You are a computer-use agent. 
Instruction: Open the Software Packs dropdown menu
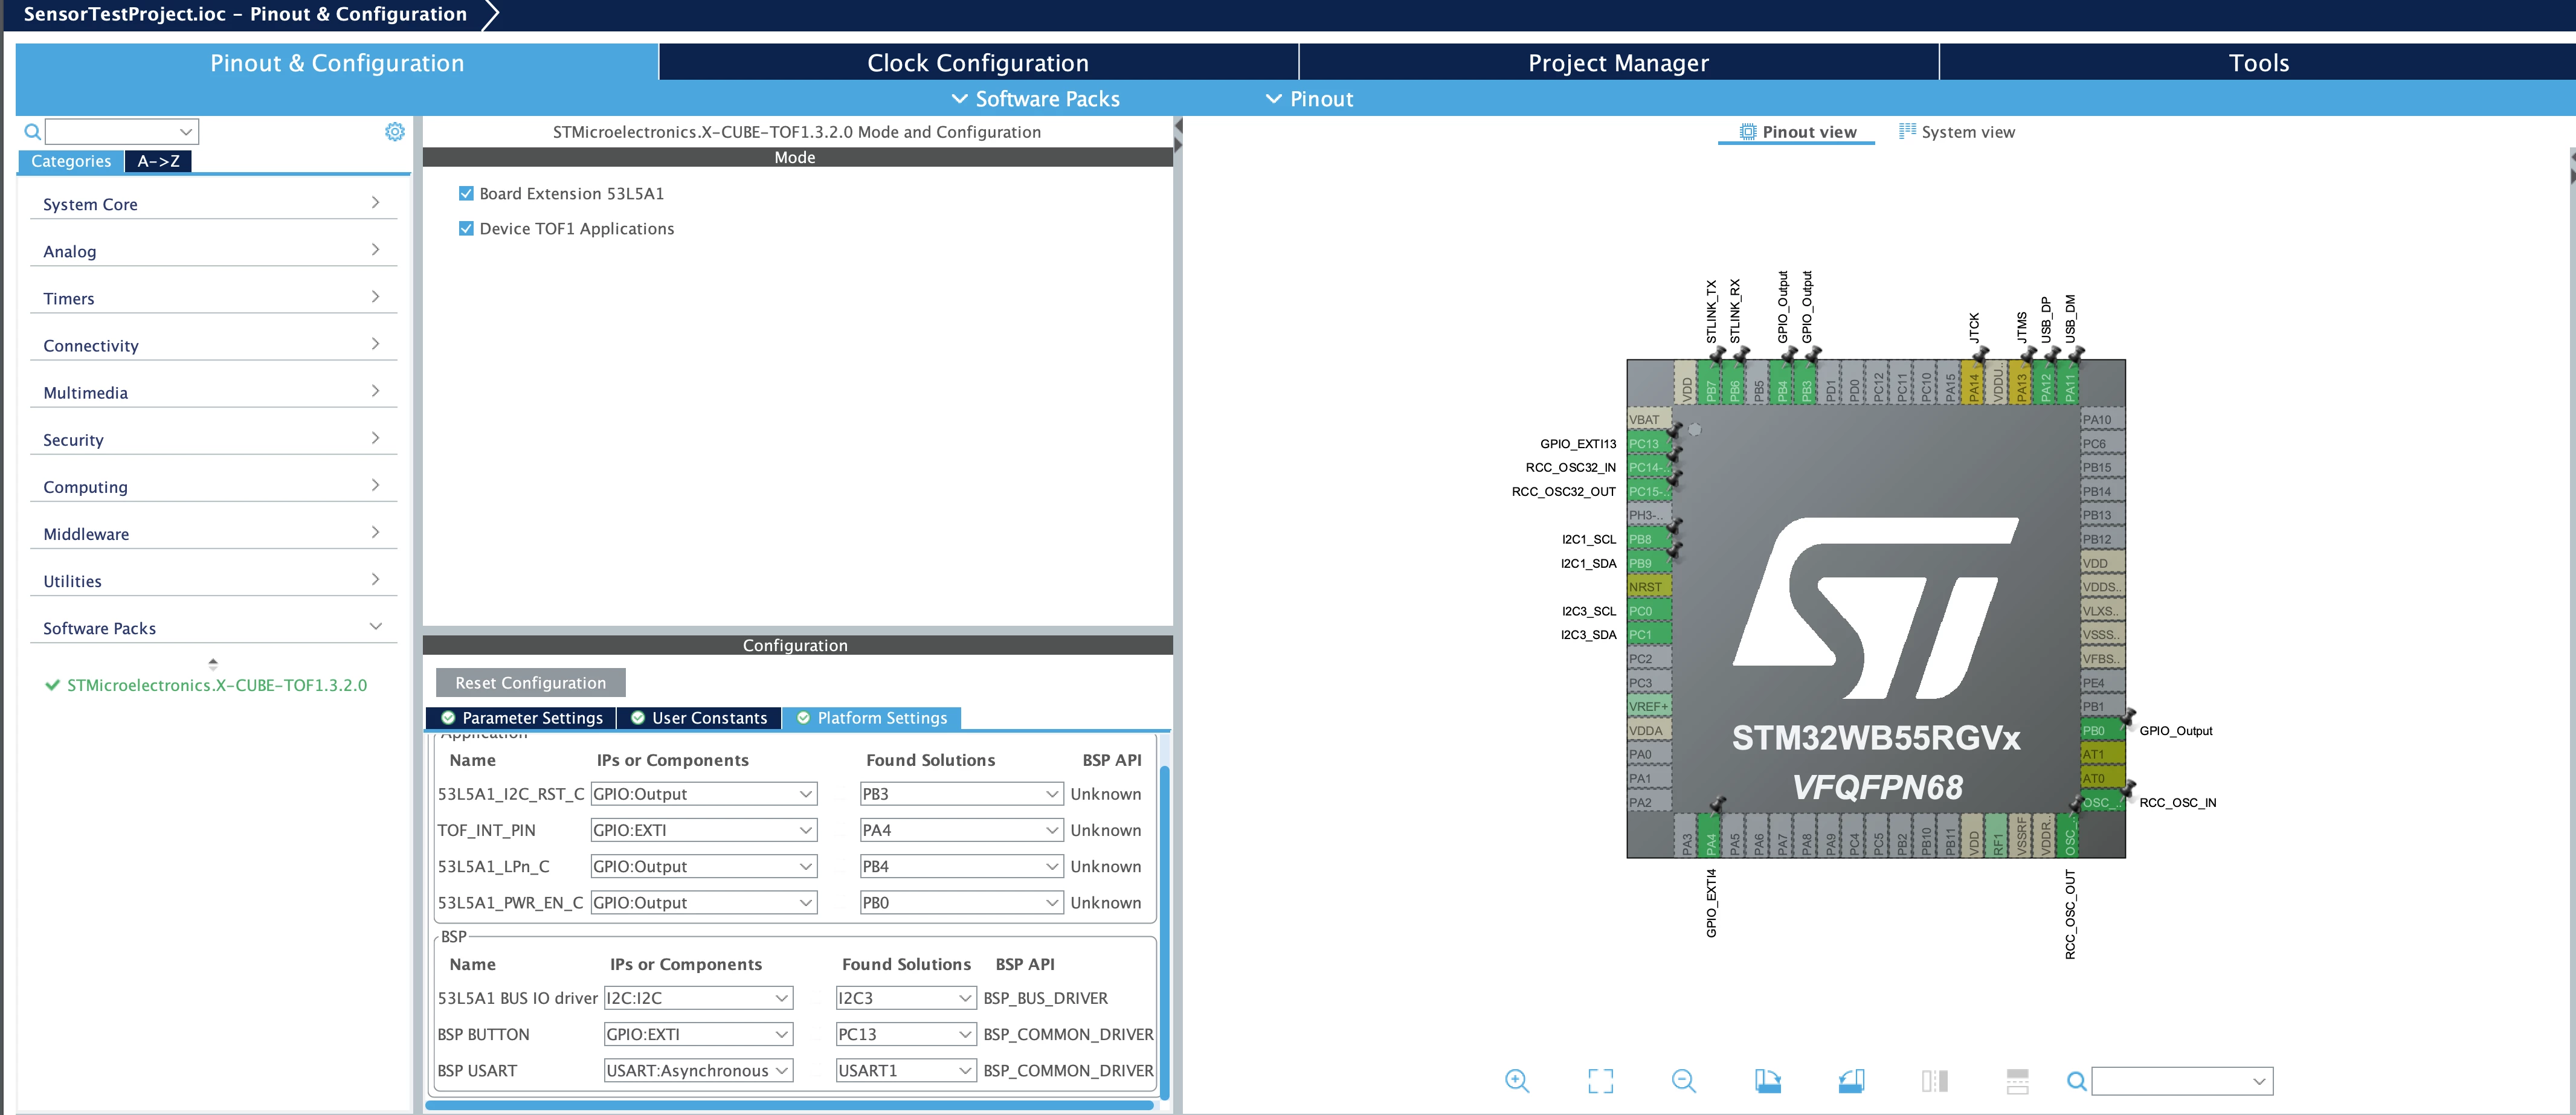coord(1035,98)
